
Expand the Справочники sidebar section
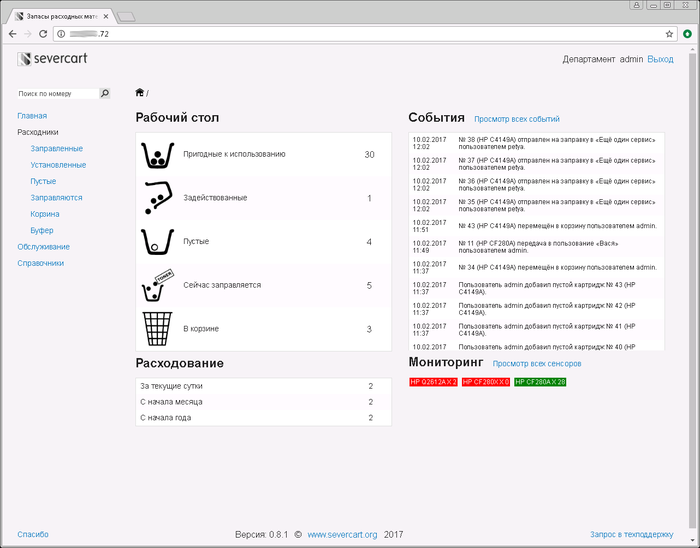[40, 263]
